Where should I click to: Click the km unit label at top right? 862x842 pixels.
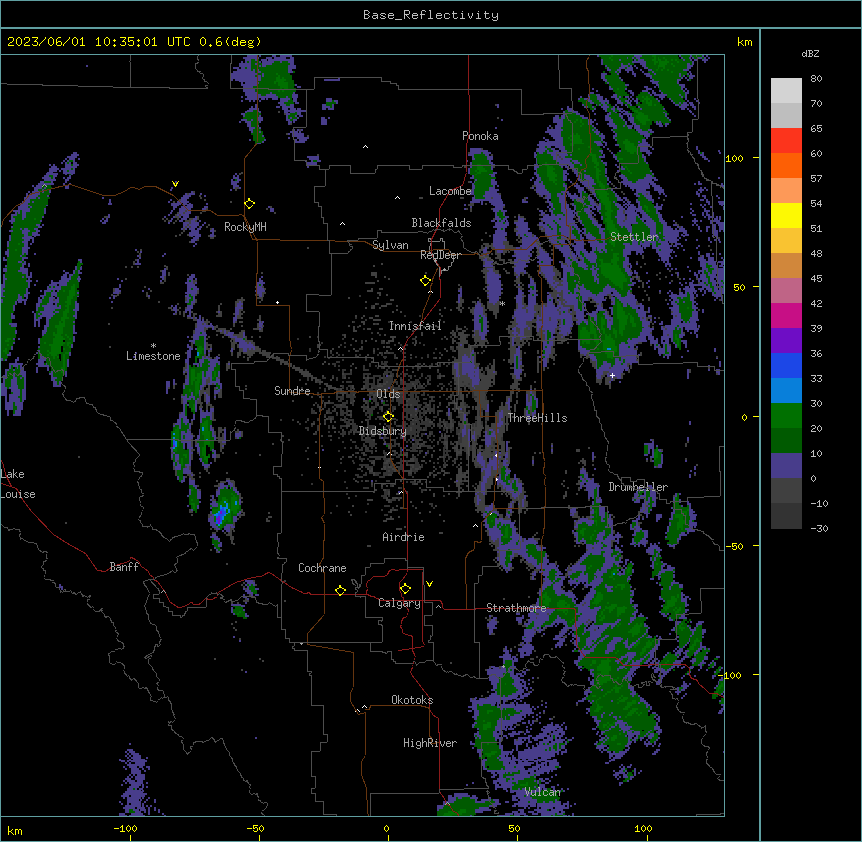tap(745, 42)
